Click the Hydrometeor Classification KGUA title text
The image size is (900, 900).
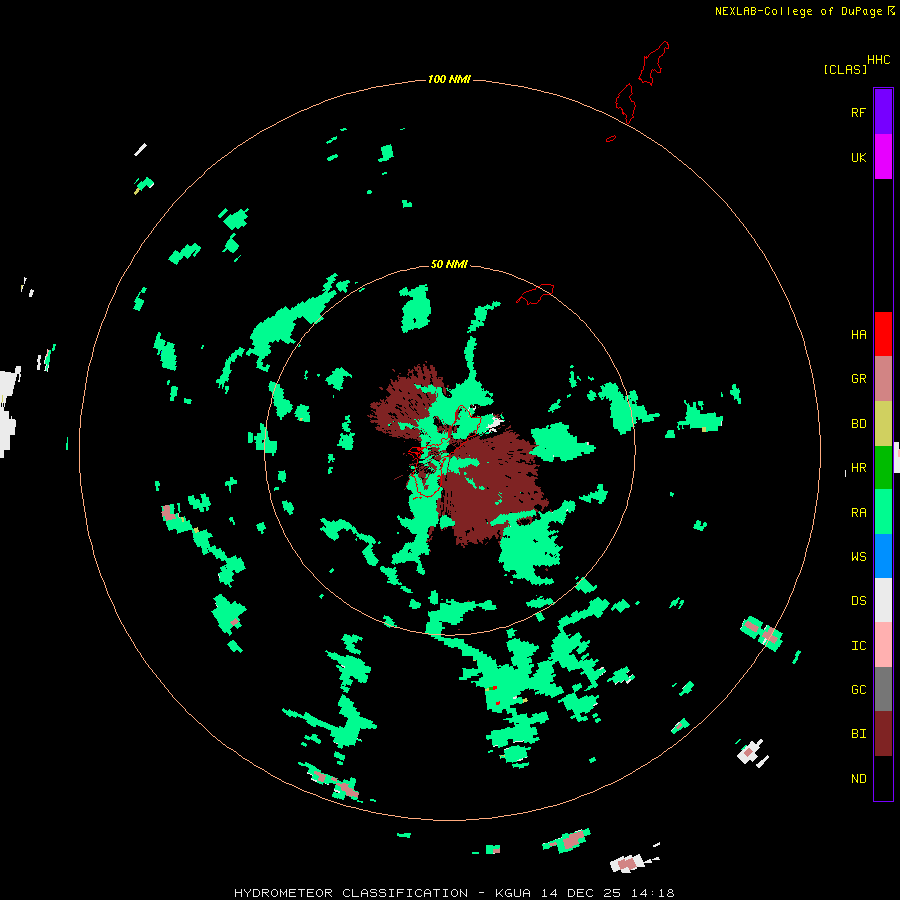click(454, 893)
